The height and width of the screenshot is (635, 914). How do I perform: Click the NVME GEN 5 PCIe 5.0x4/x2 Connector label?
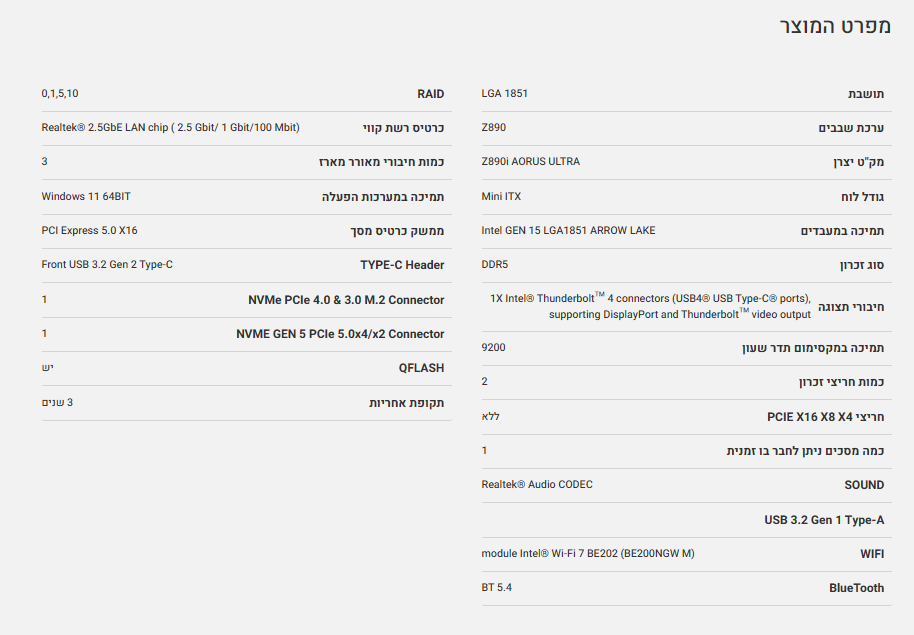tap(340, 334)
